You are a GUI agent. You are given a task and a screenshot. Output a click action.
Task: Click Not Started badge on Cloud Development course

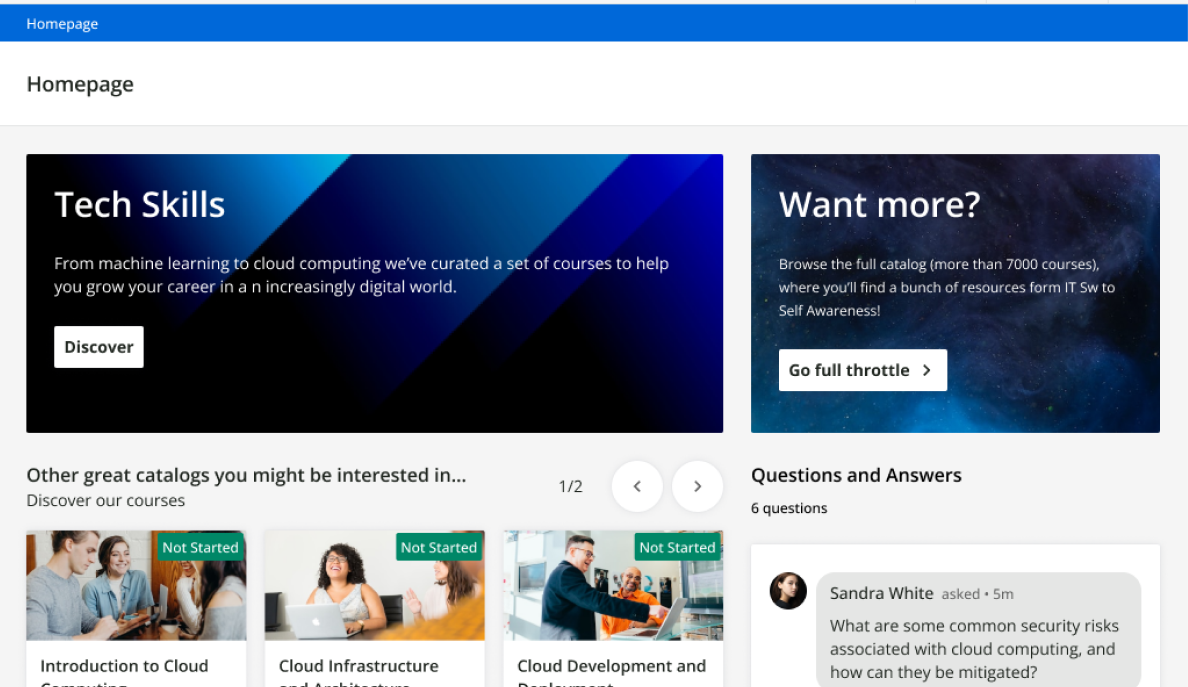coord(677,547)
